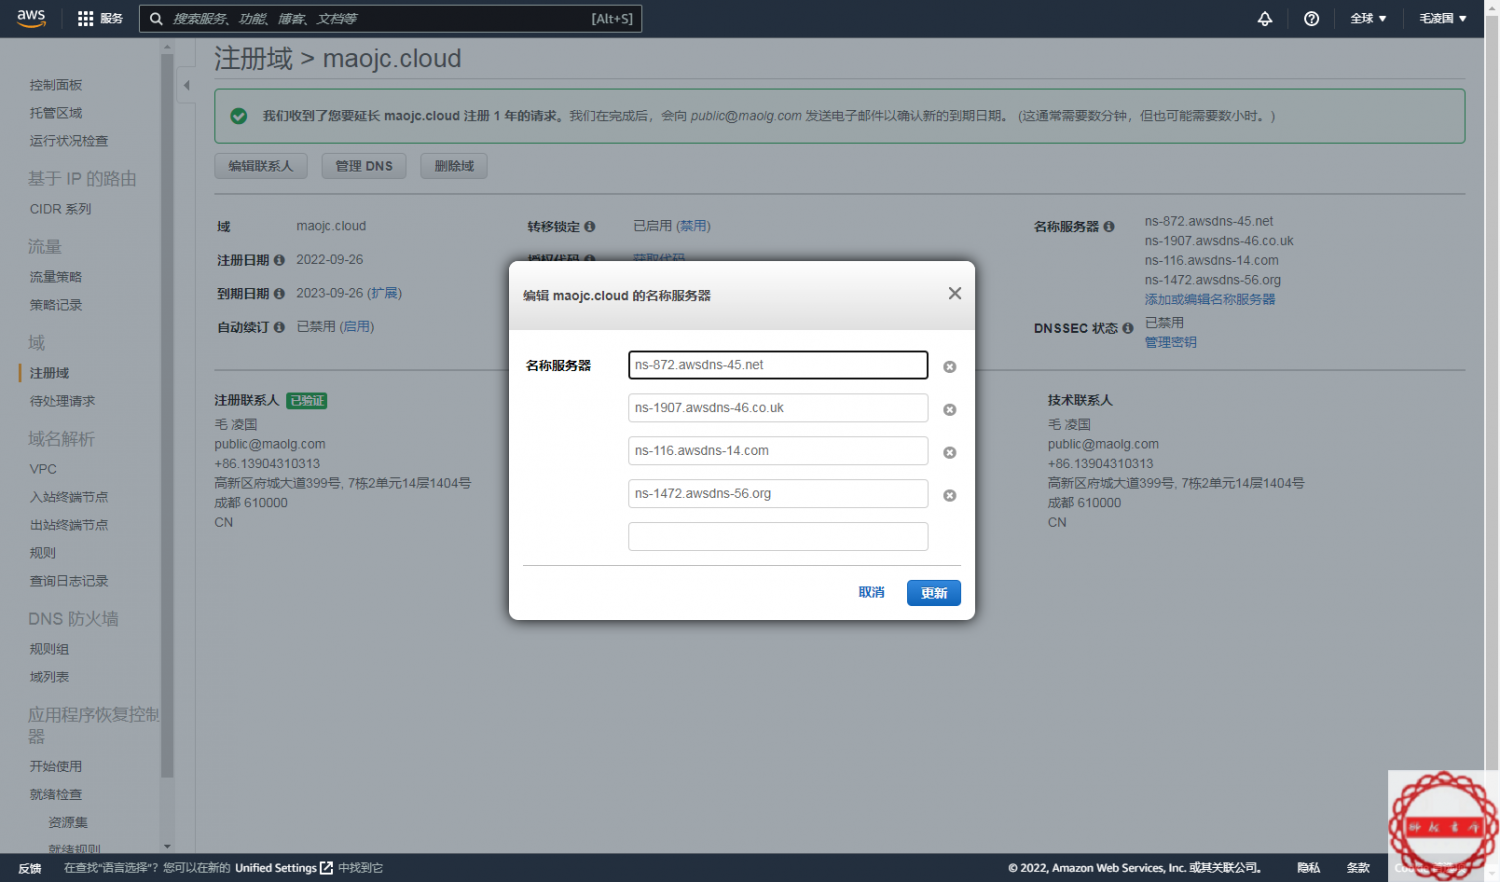Click the search services input field
This screenshot has height=882, width=1500.
(x=391, y=18)
